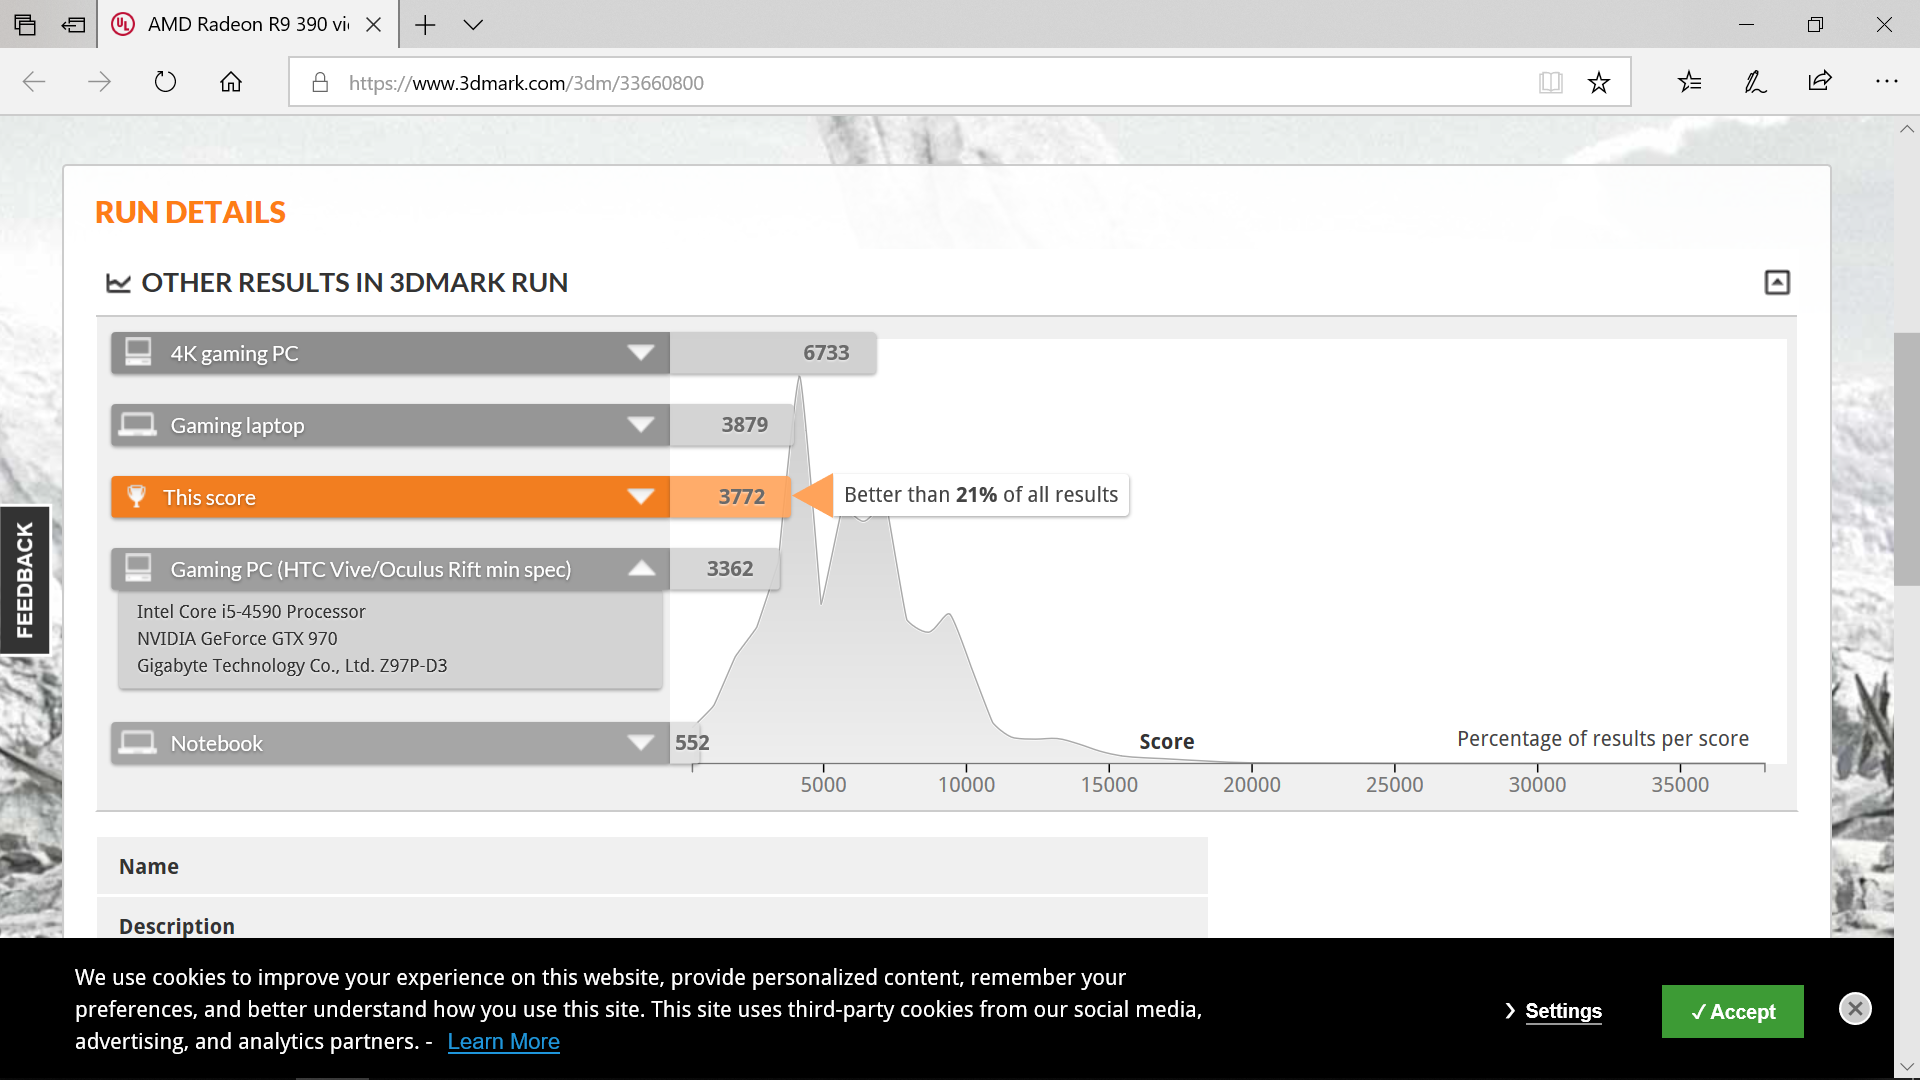This screenshot has width=1920, height=1080.
Task: Expand the Gaming laptop details arrow
Action: coord(640,425)
